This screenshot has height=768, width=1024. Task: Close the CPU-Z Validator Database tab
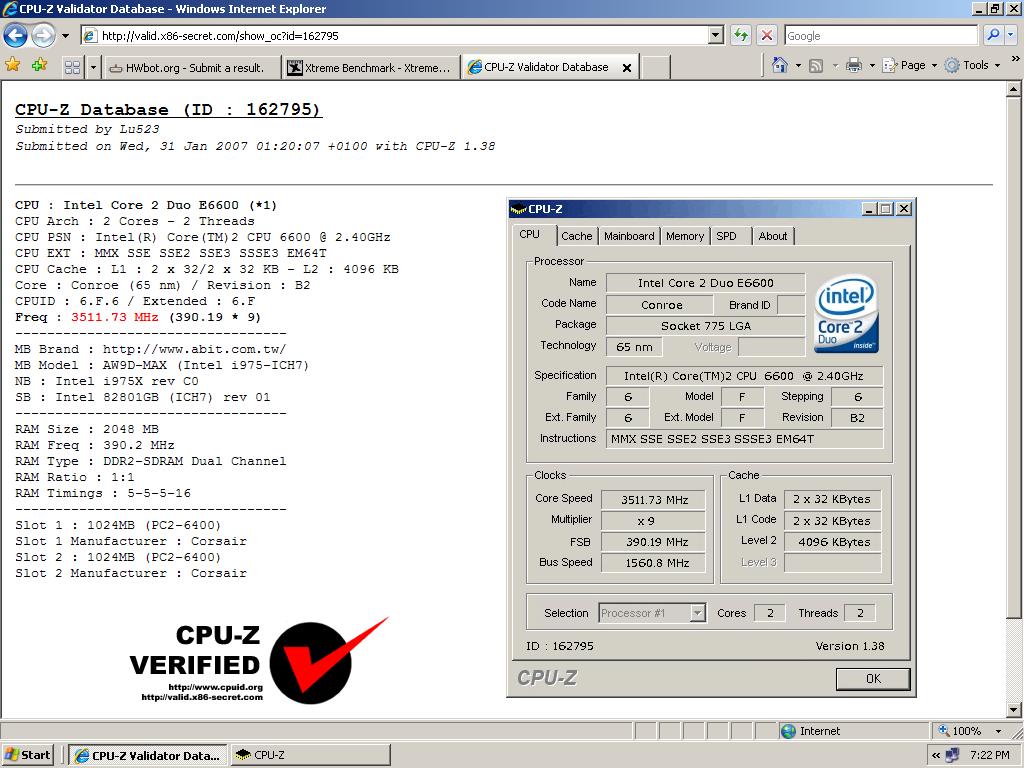(x=626, y=67)
